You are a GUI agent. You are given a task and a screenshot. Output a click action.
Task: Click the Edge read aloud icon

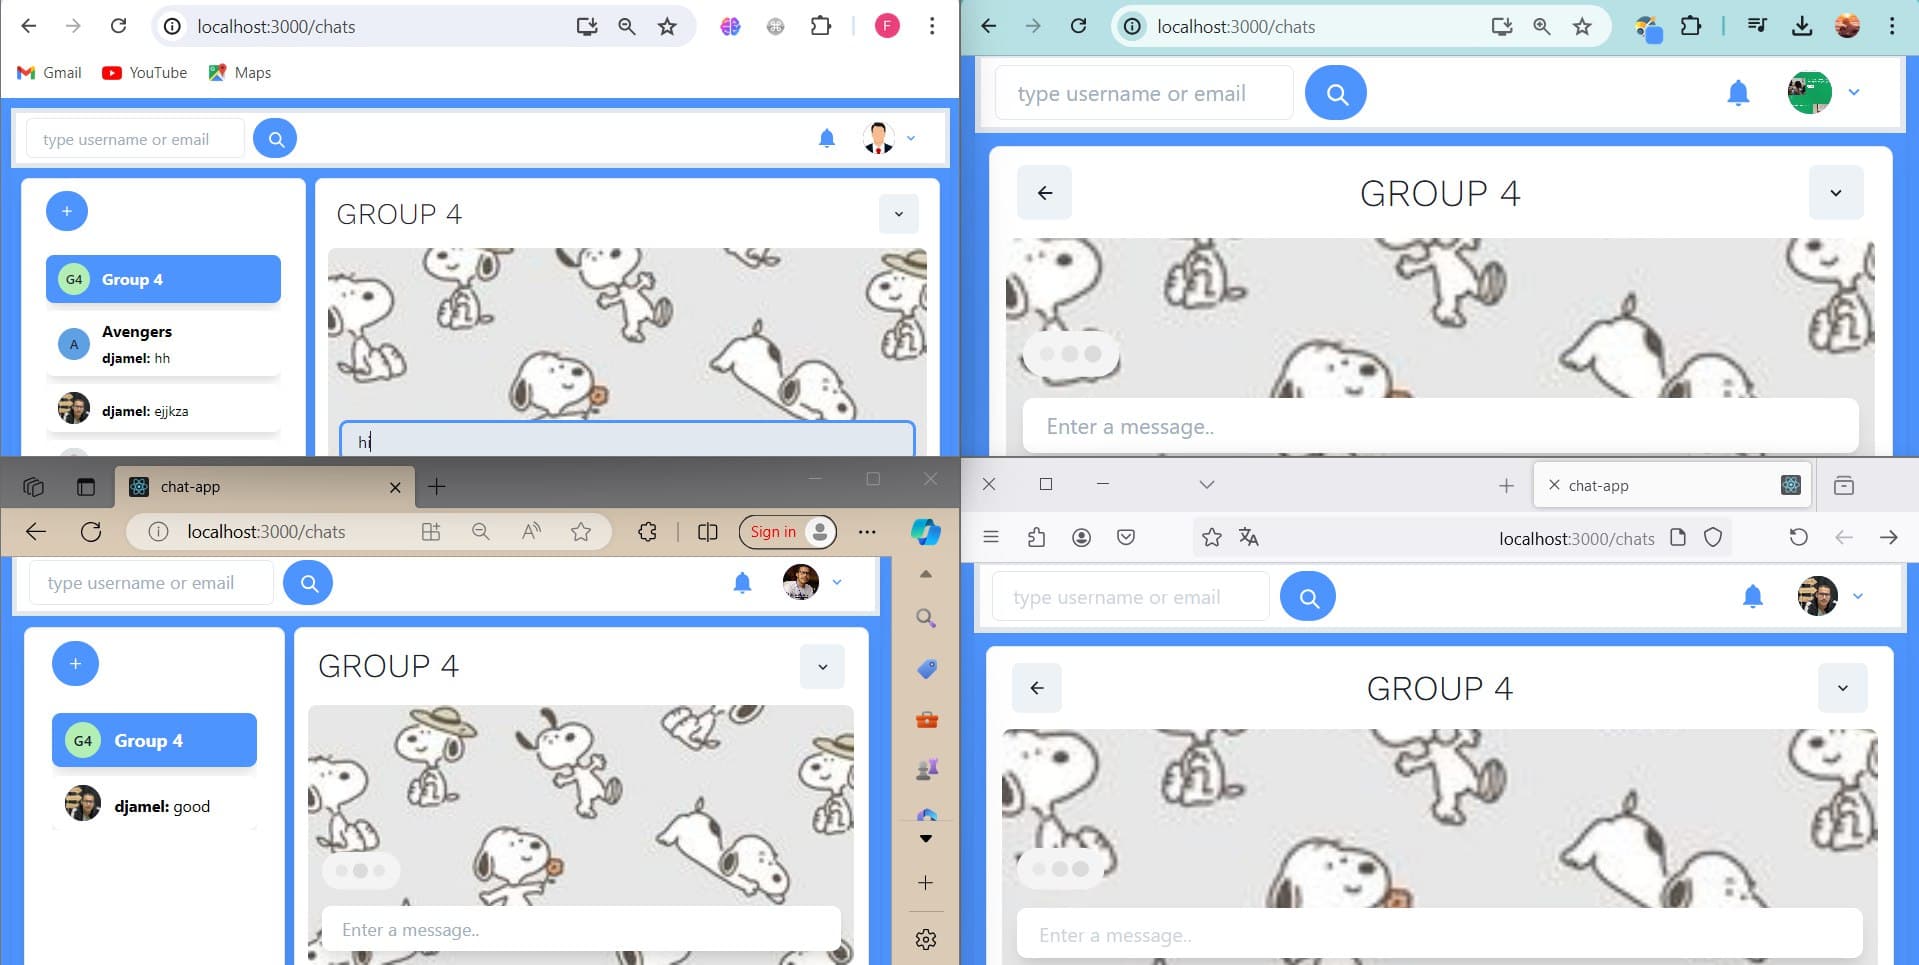point(531,532)
